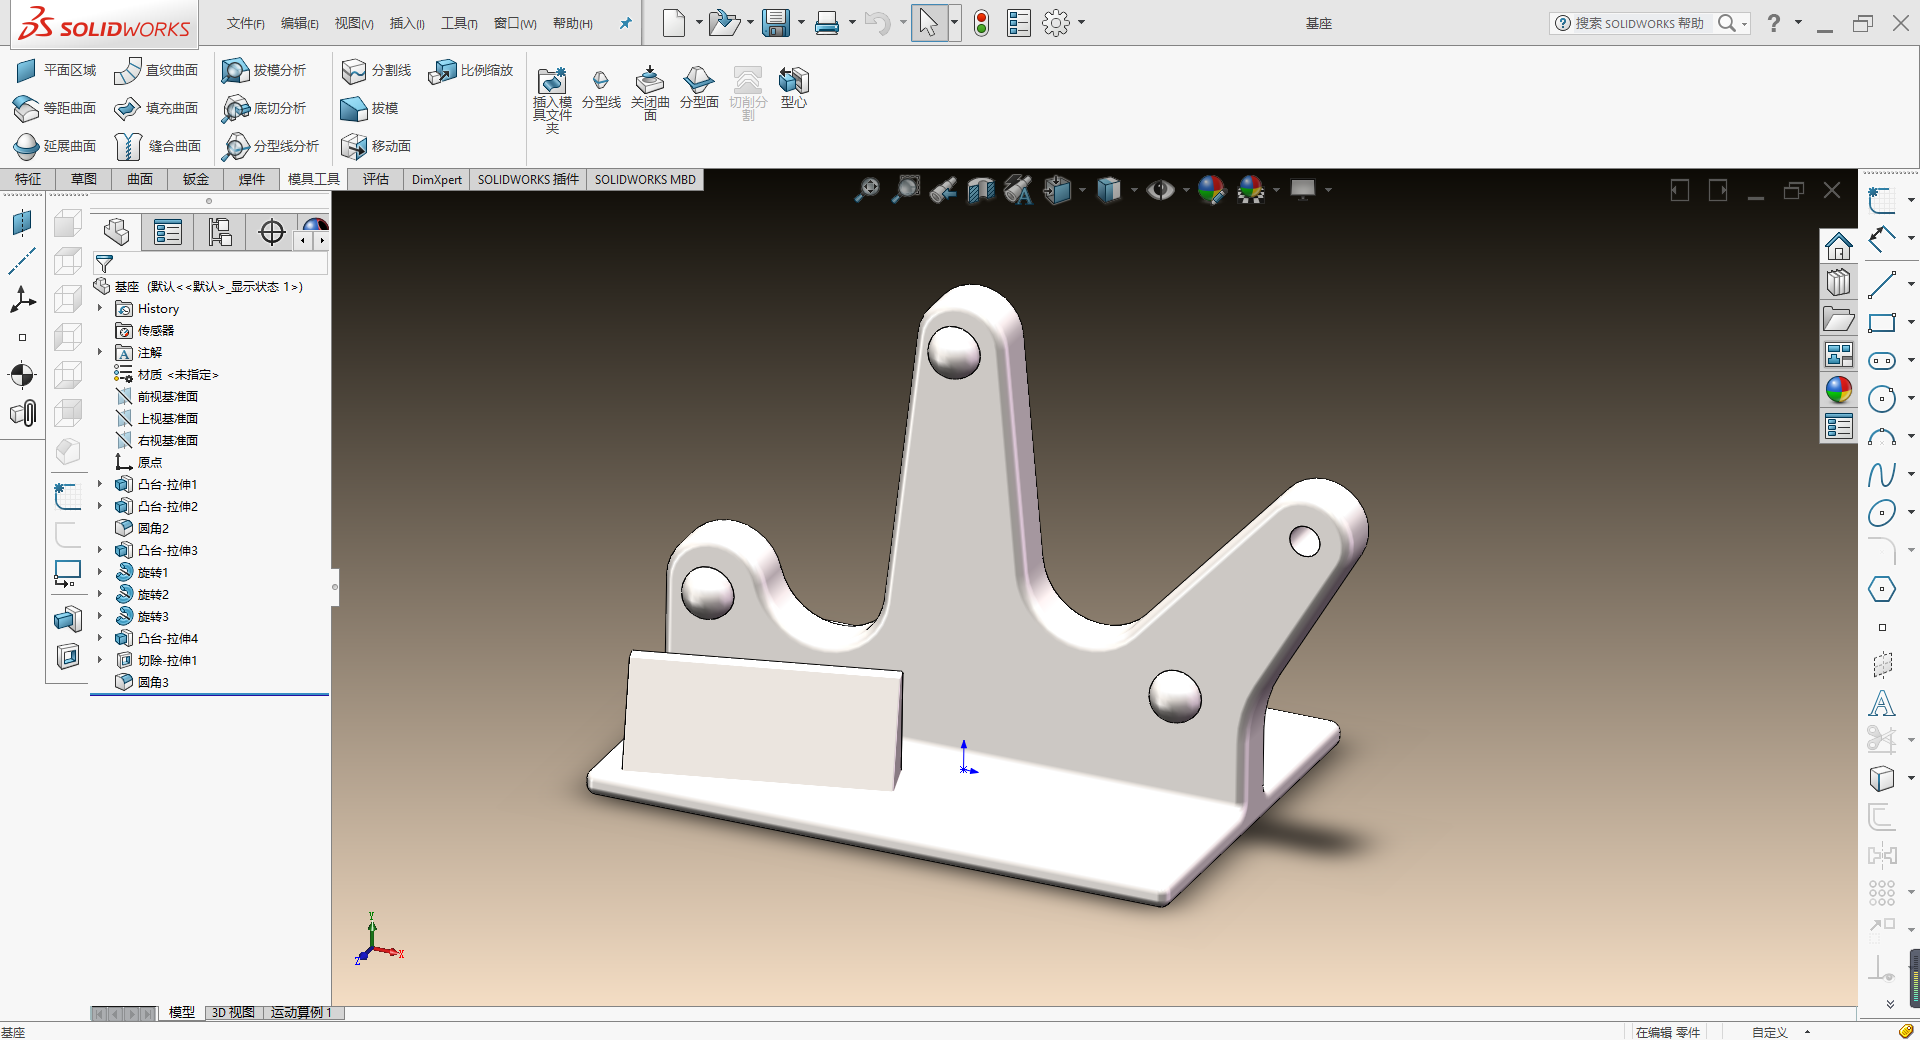Open the FeatureManager design tree tab
The image size is (1920, 1040).
click(117, 232)
